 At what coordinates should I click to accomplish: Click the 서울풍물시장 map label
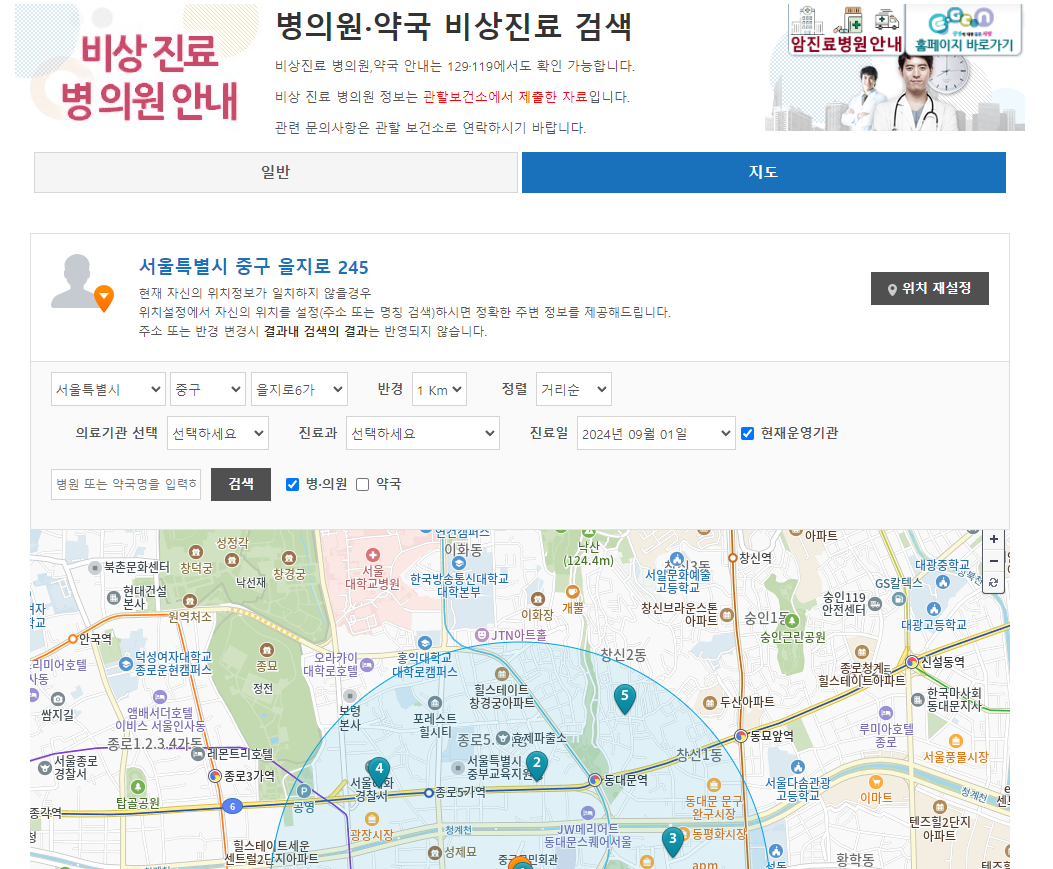point(956,757)
